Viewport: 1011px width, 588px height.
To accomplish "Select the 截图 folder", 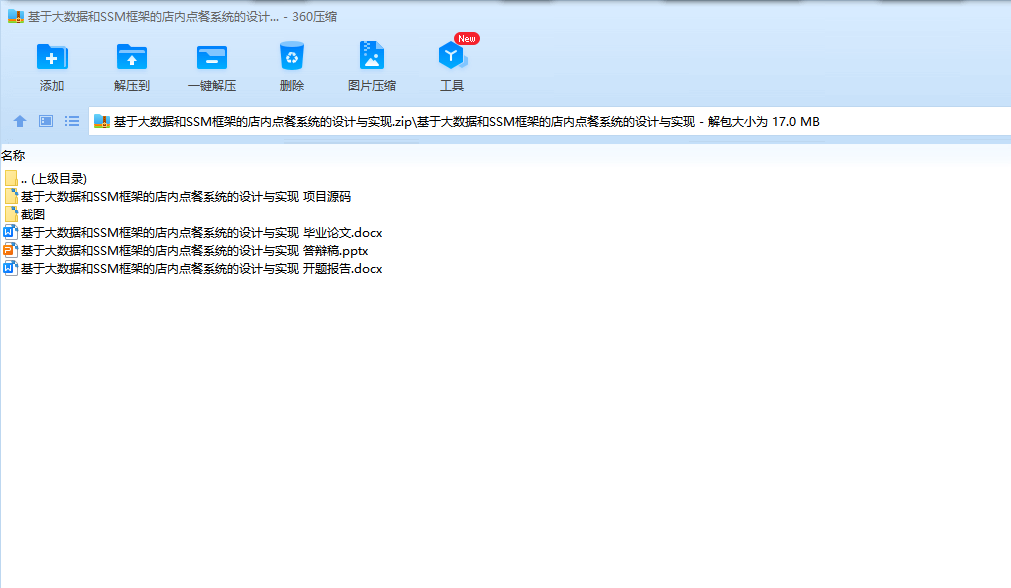I will [25, 215].
